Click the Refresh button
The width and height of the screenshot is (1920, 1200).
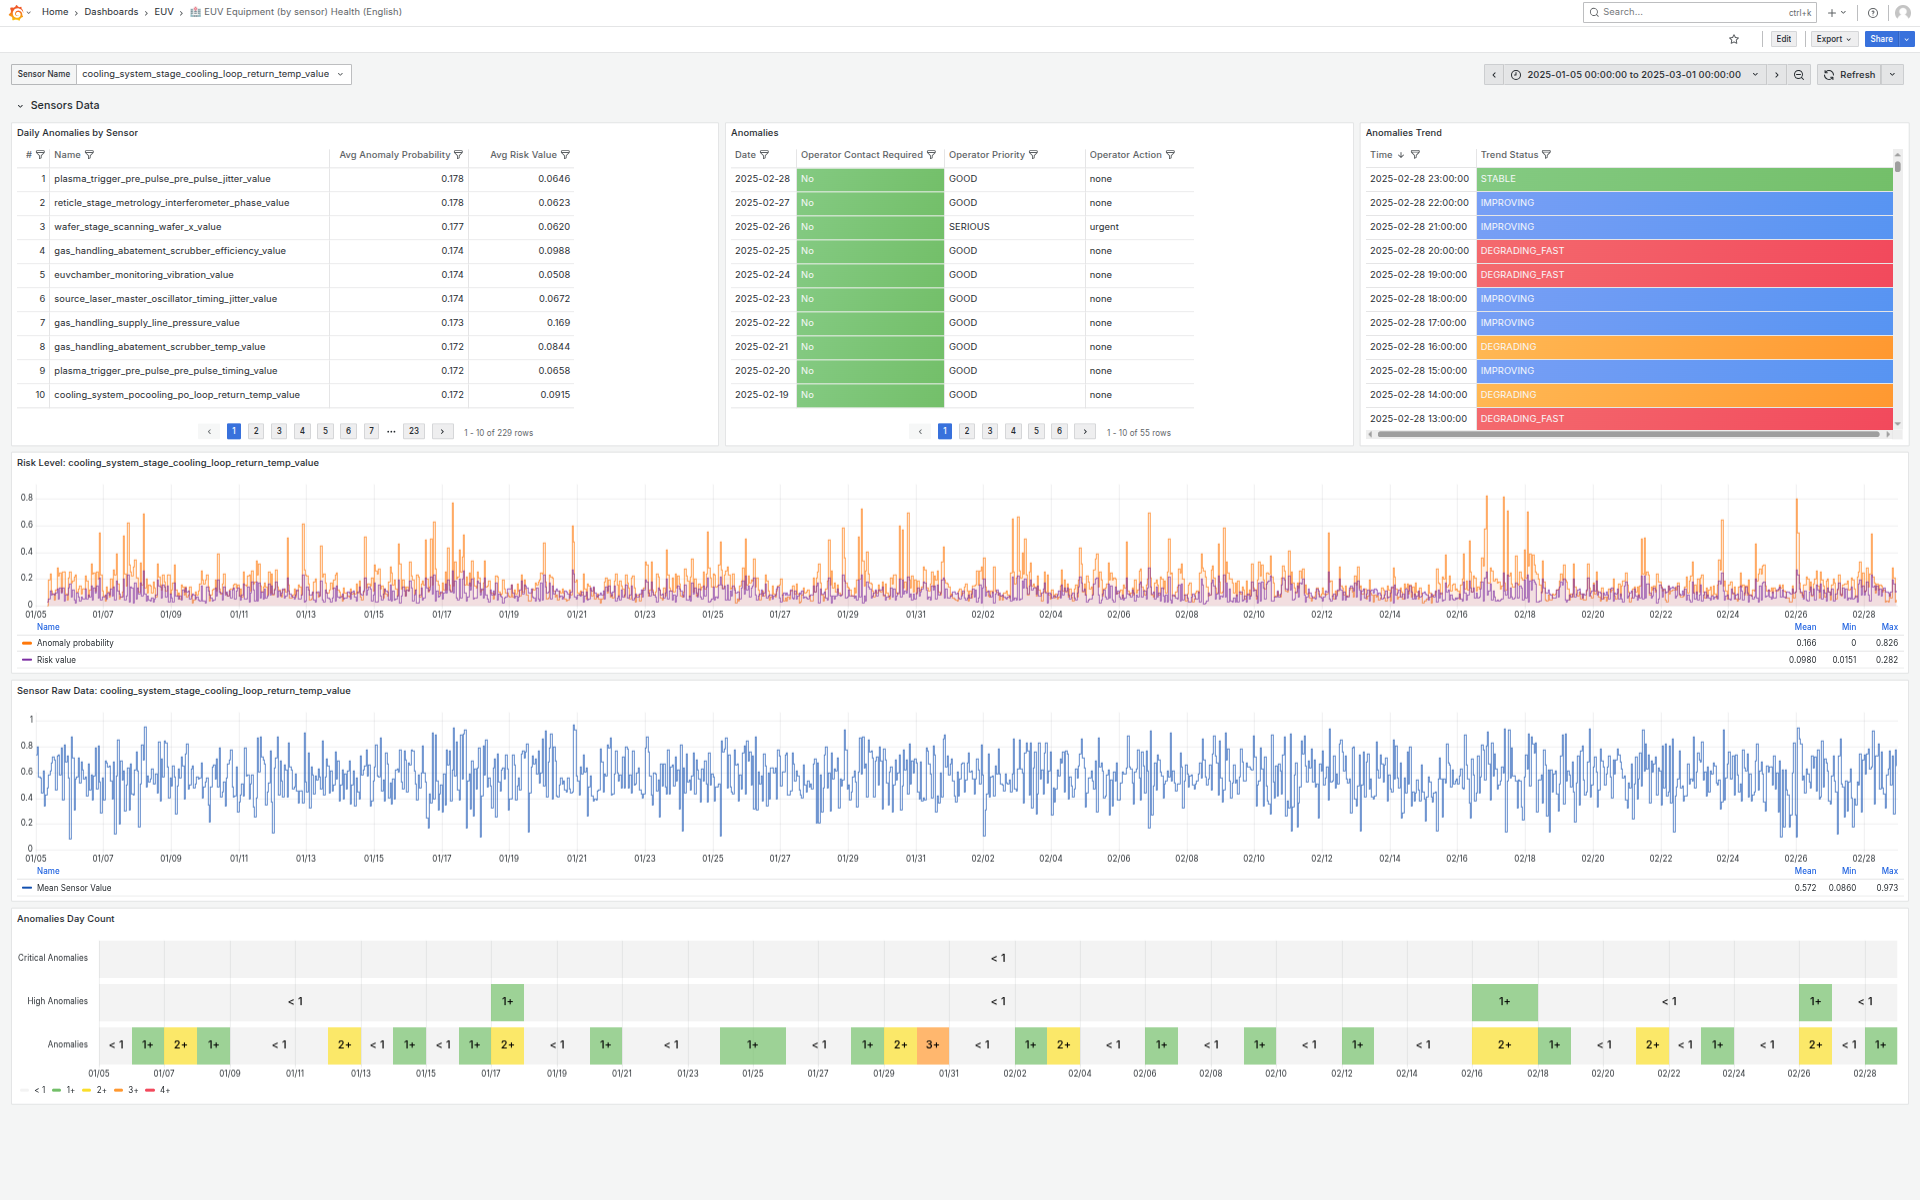pyautogui.click(x=1849, y=74)
